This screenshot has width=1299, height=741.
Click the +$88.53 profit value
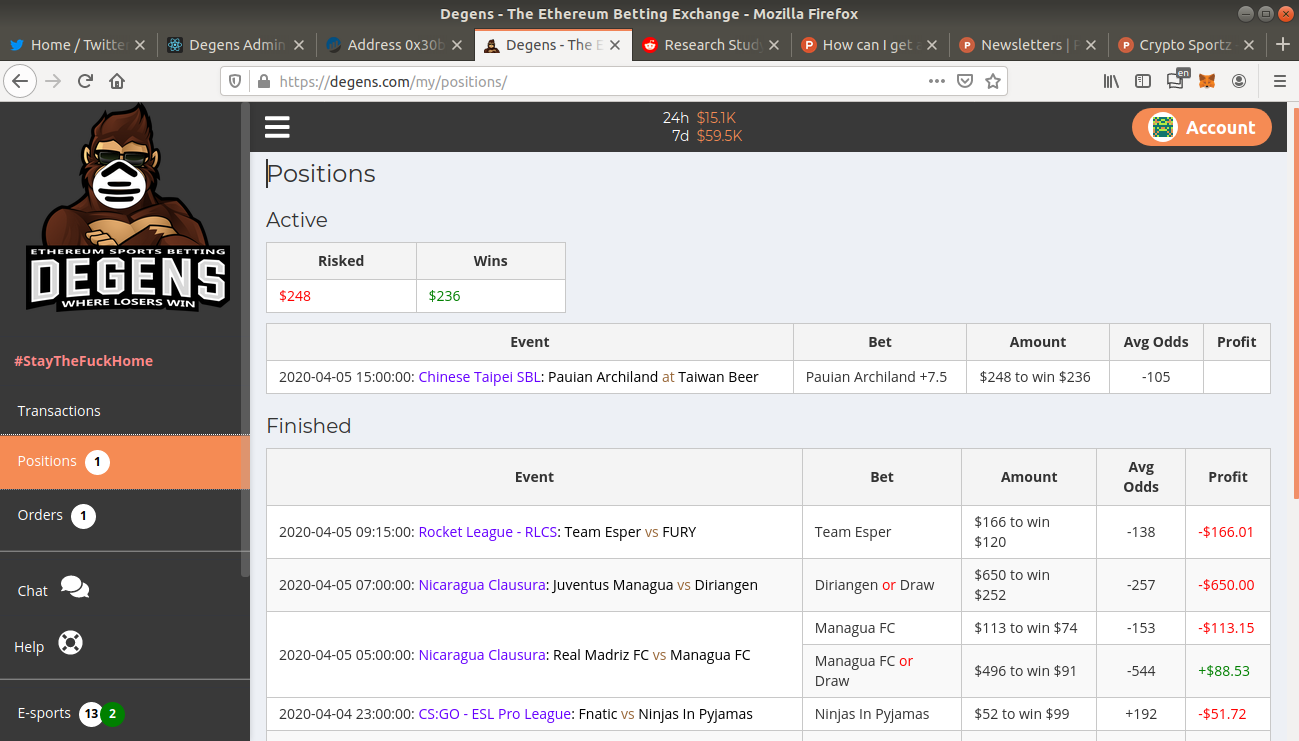click(1224, 671)
